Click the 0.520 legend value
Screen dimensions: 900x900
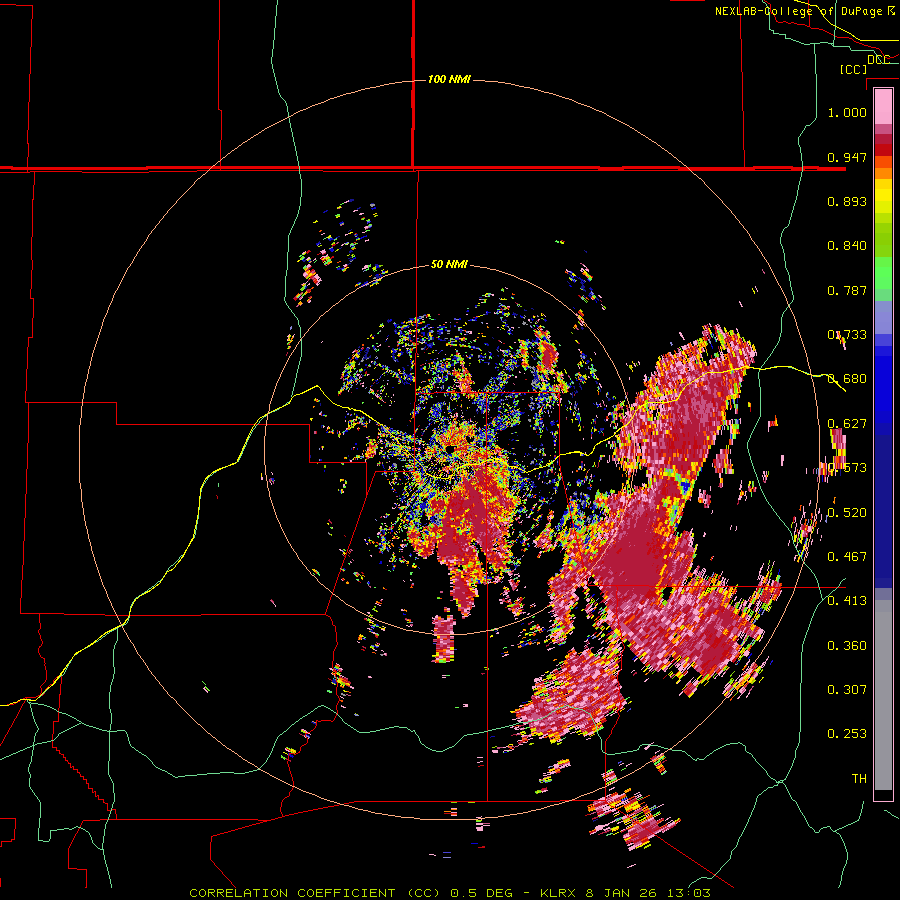pyautogui.click(x=847, y=513)
